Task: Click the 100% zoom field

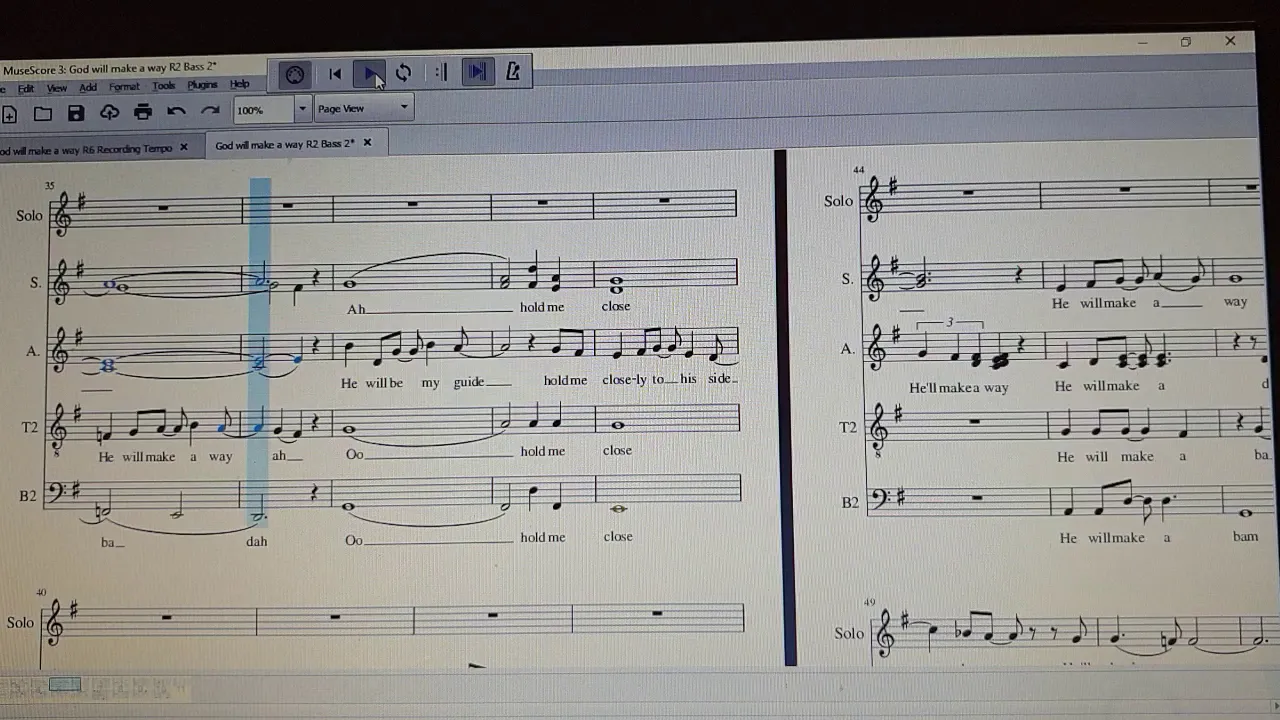Action: (264, 109)
